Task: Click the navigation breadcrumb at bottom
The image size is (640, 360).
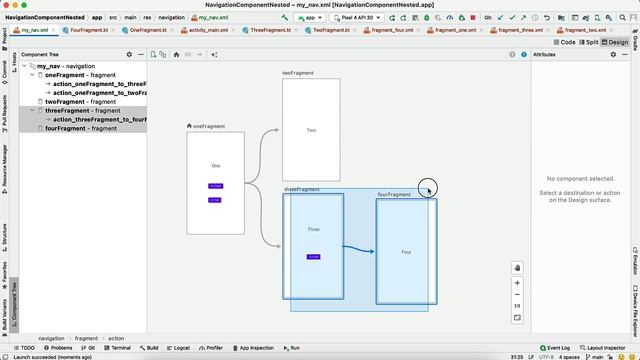Action: [x=51, y=338]
